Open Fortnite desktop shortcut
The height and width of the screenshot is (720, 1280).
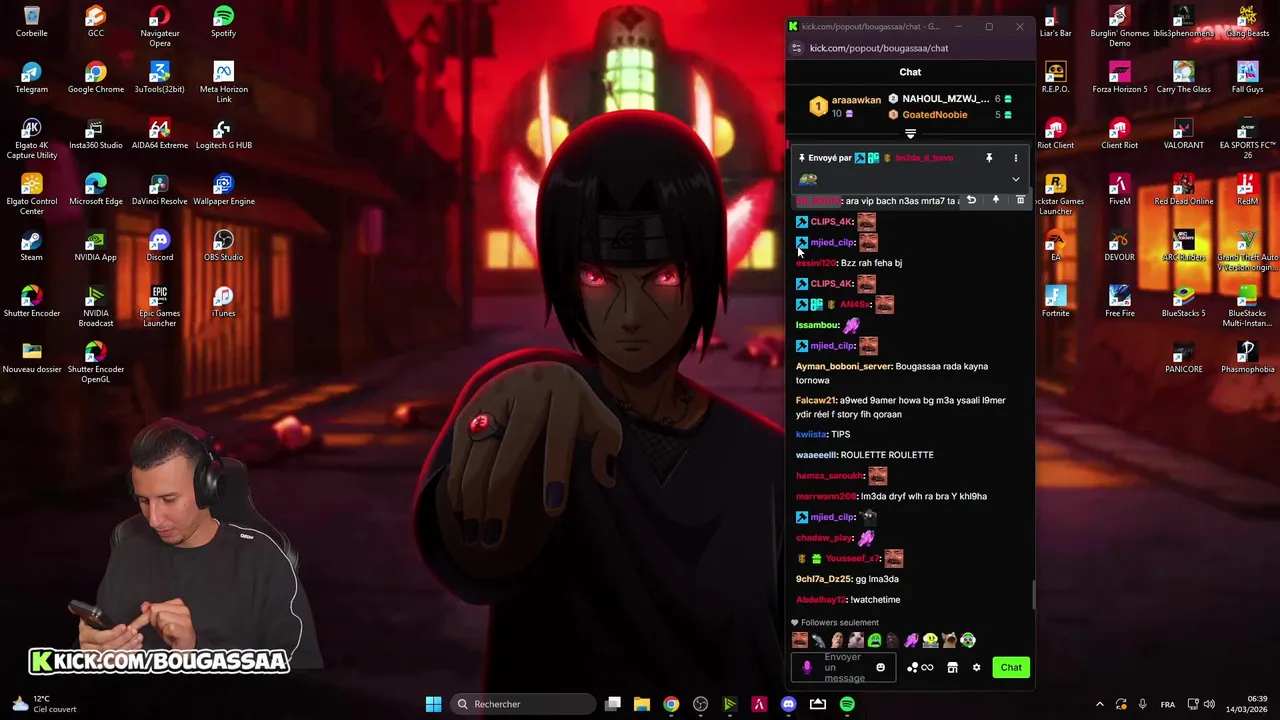click(1056, 302)
